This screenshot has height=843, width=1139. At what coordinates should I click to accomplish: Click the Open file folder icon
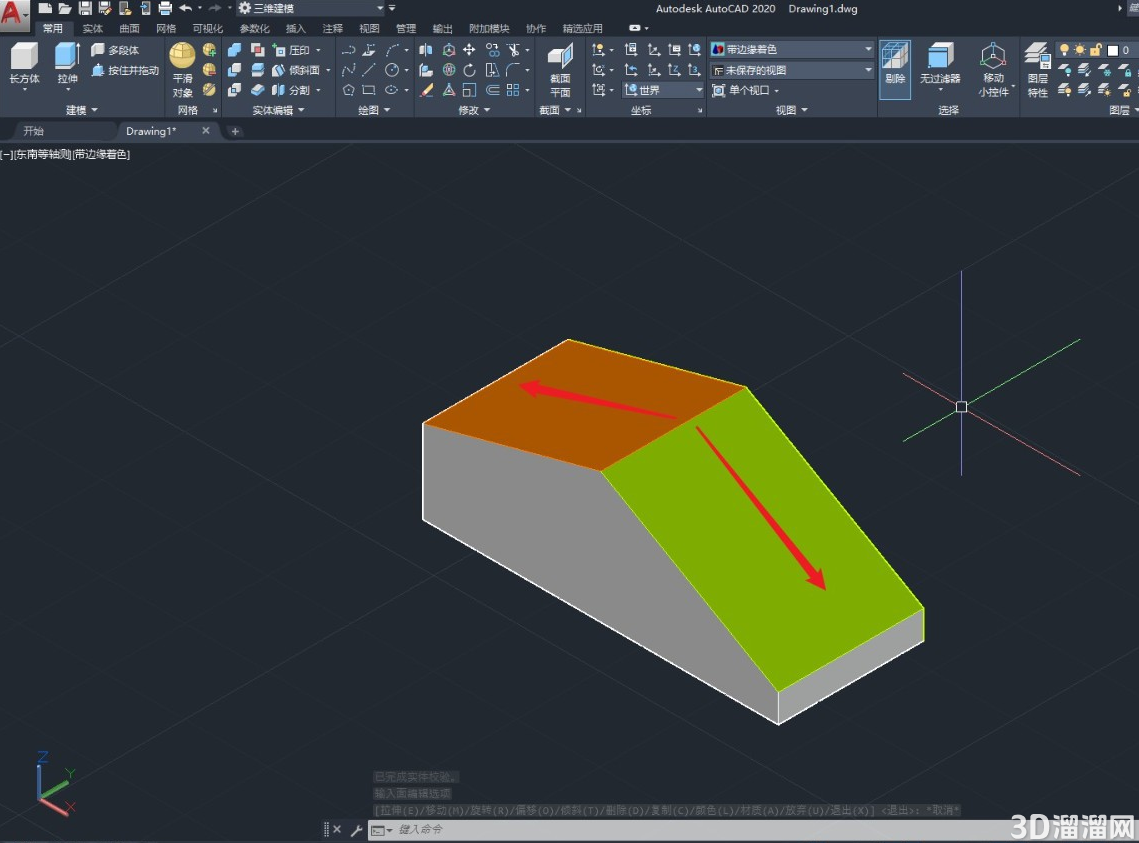pyautogui.click(x=65, y=8)
